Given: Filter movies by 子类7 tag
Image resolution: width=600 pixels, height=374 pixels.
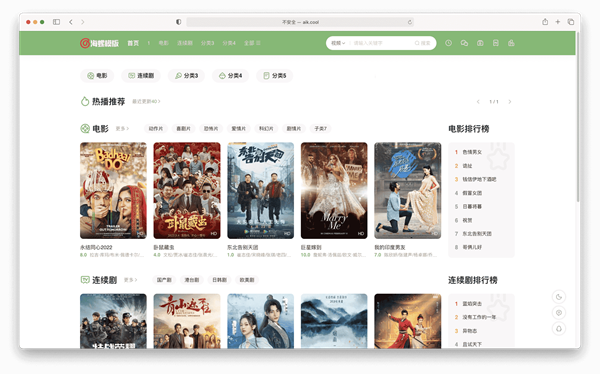Looking at the screenshot, I should [320, 129].
